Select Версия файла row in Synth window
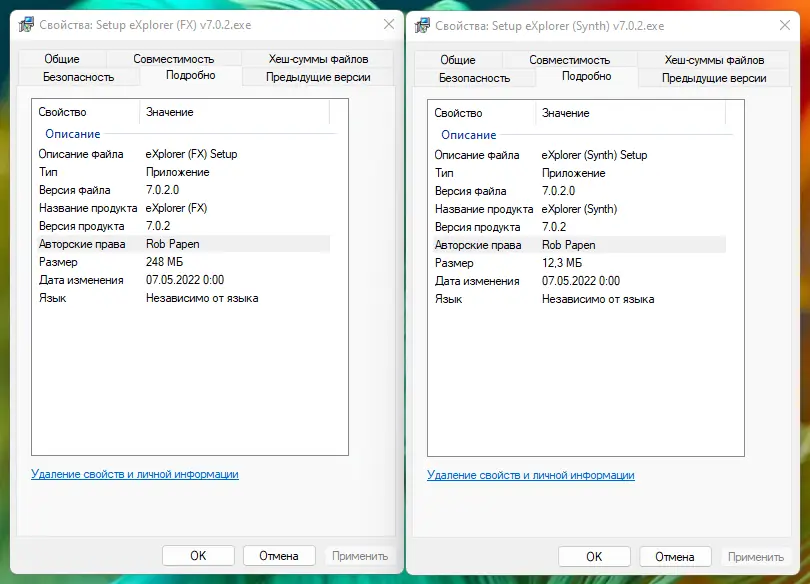 (579, 191)
